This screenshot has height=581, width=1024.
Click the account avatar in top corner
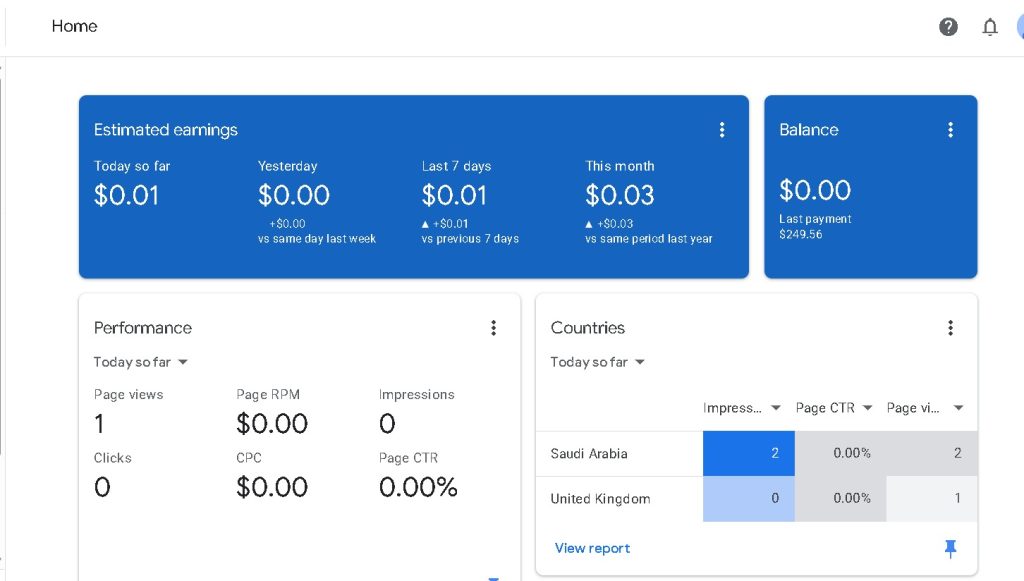[x=1019, y=27]
